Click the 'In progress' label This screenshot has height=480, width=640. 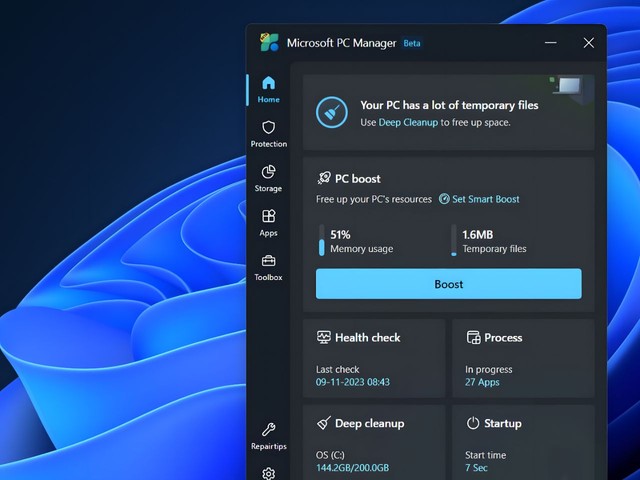489,369
